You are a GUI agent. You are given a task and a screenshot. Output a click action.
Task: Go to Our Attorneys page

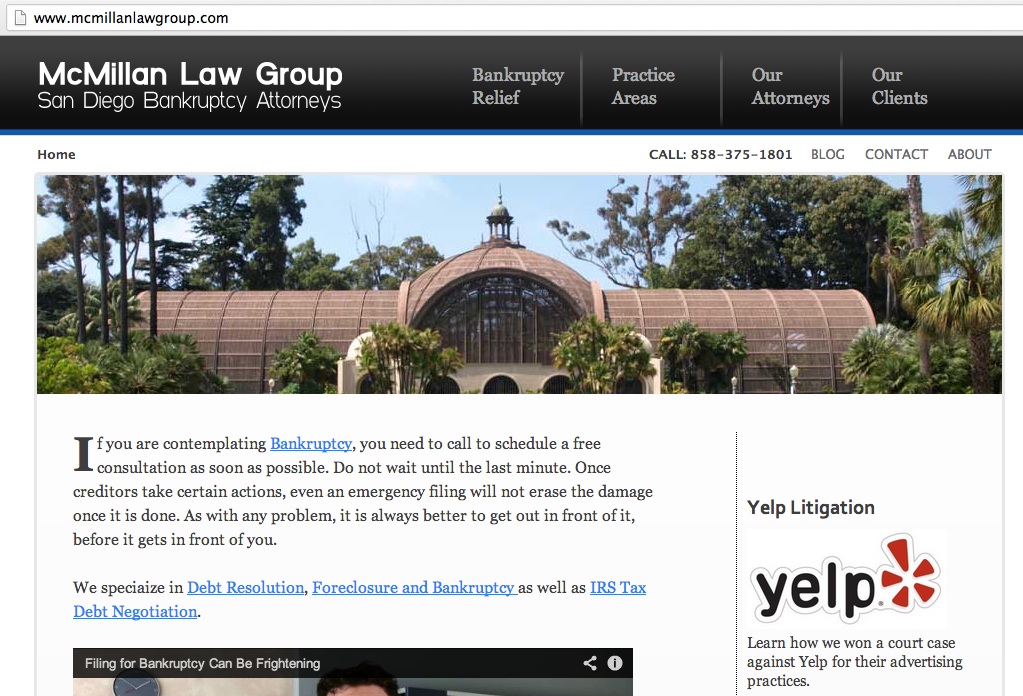click(790, 86)
